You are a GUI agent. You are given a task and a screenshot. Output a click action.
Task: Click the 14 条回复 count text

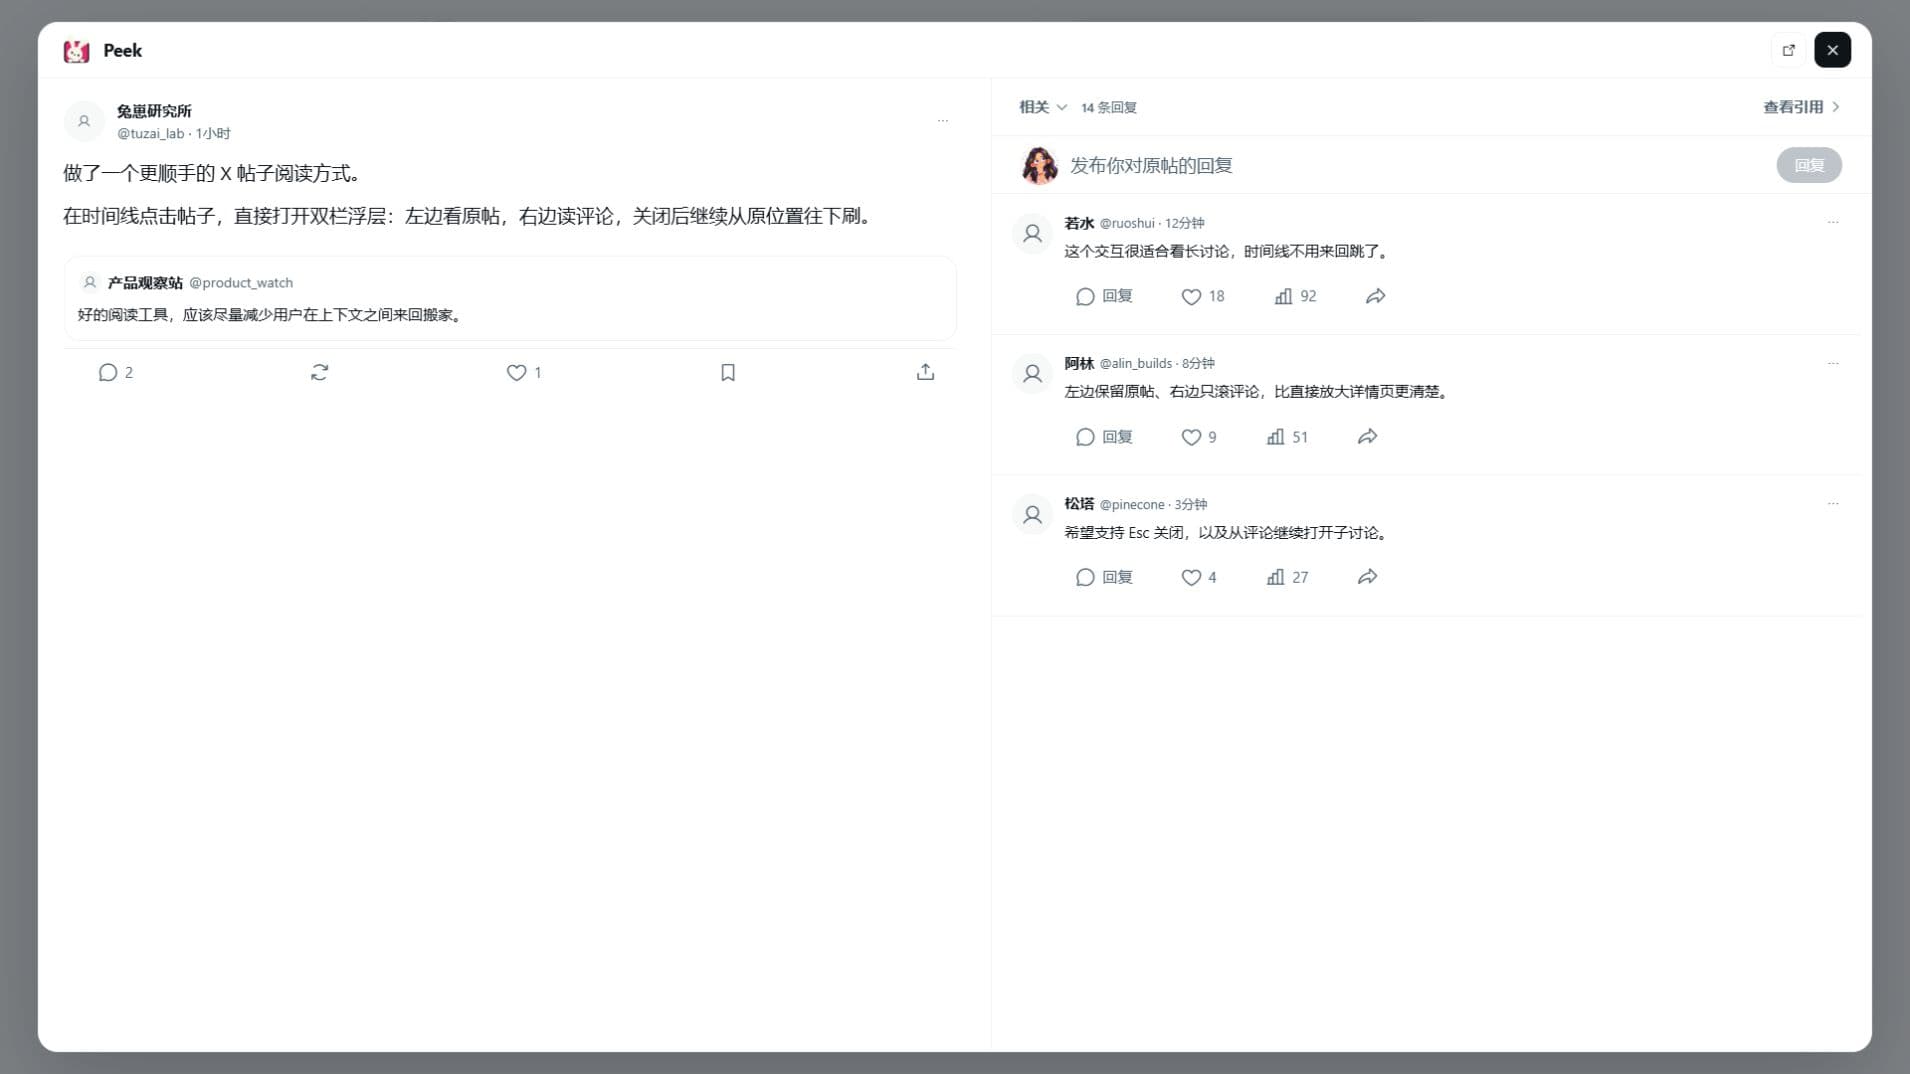coord(1108,108)
